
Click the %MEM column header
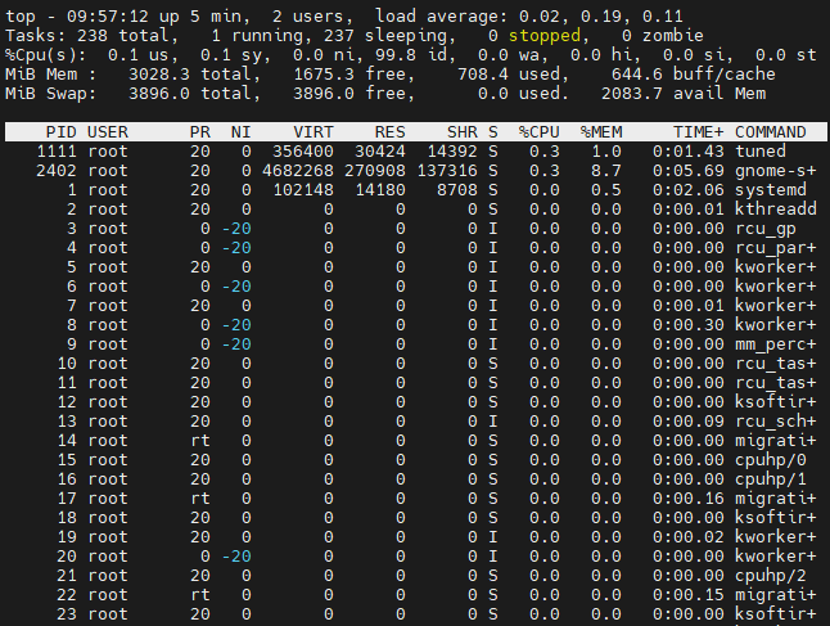click(x=601, y=132)
